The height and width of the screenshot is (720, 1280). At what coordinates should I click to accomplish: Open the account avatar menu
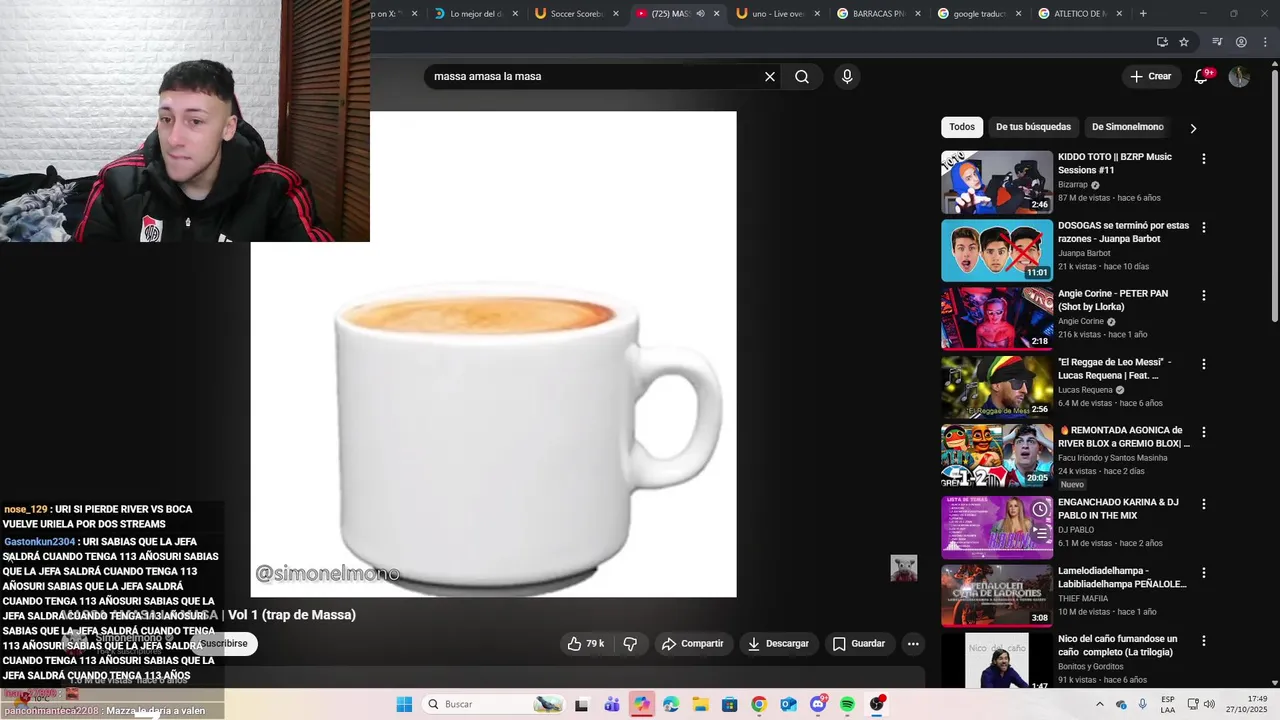1239,77
